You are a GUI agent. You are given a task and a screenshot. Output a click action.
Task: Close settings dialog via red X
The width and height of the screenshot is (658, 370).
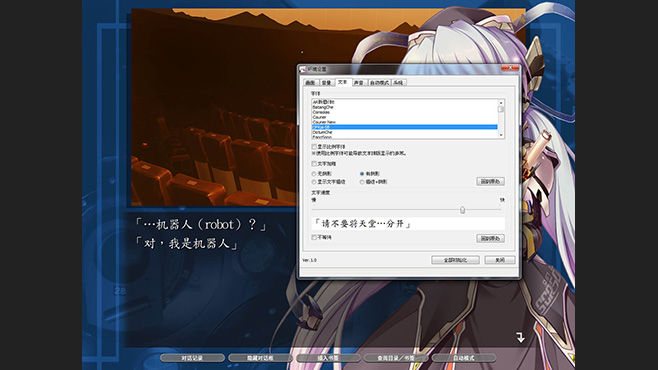point(510,68)
